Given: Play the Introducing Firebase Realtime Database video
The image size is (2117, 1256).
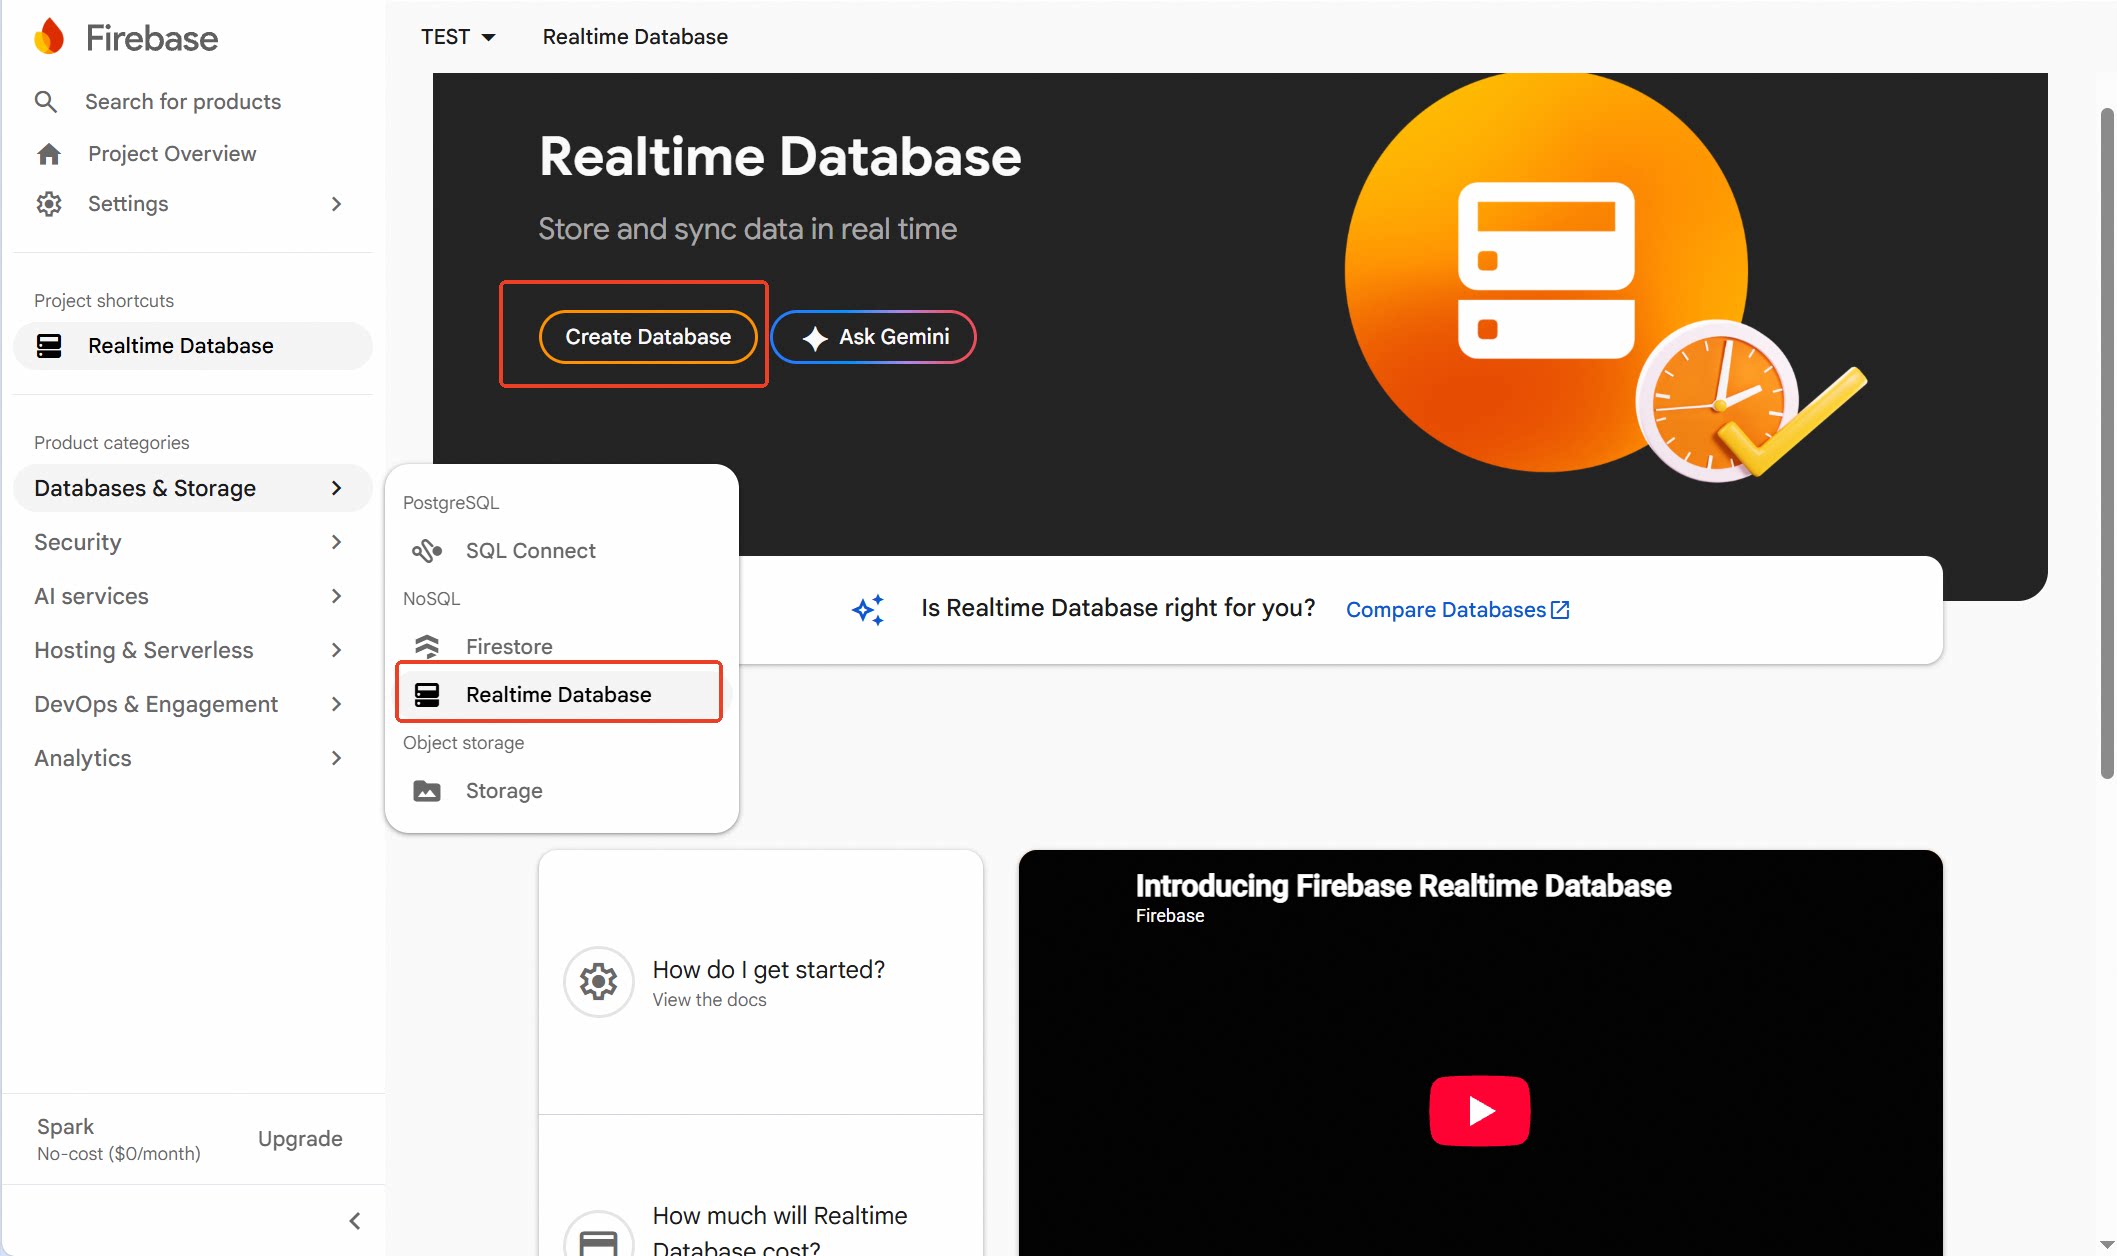Looking at the screenshot, I should (x=1480, y=1110).
